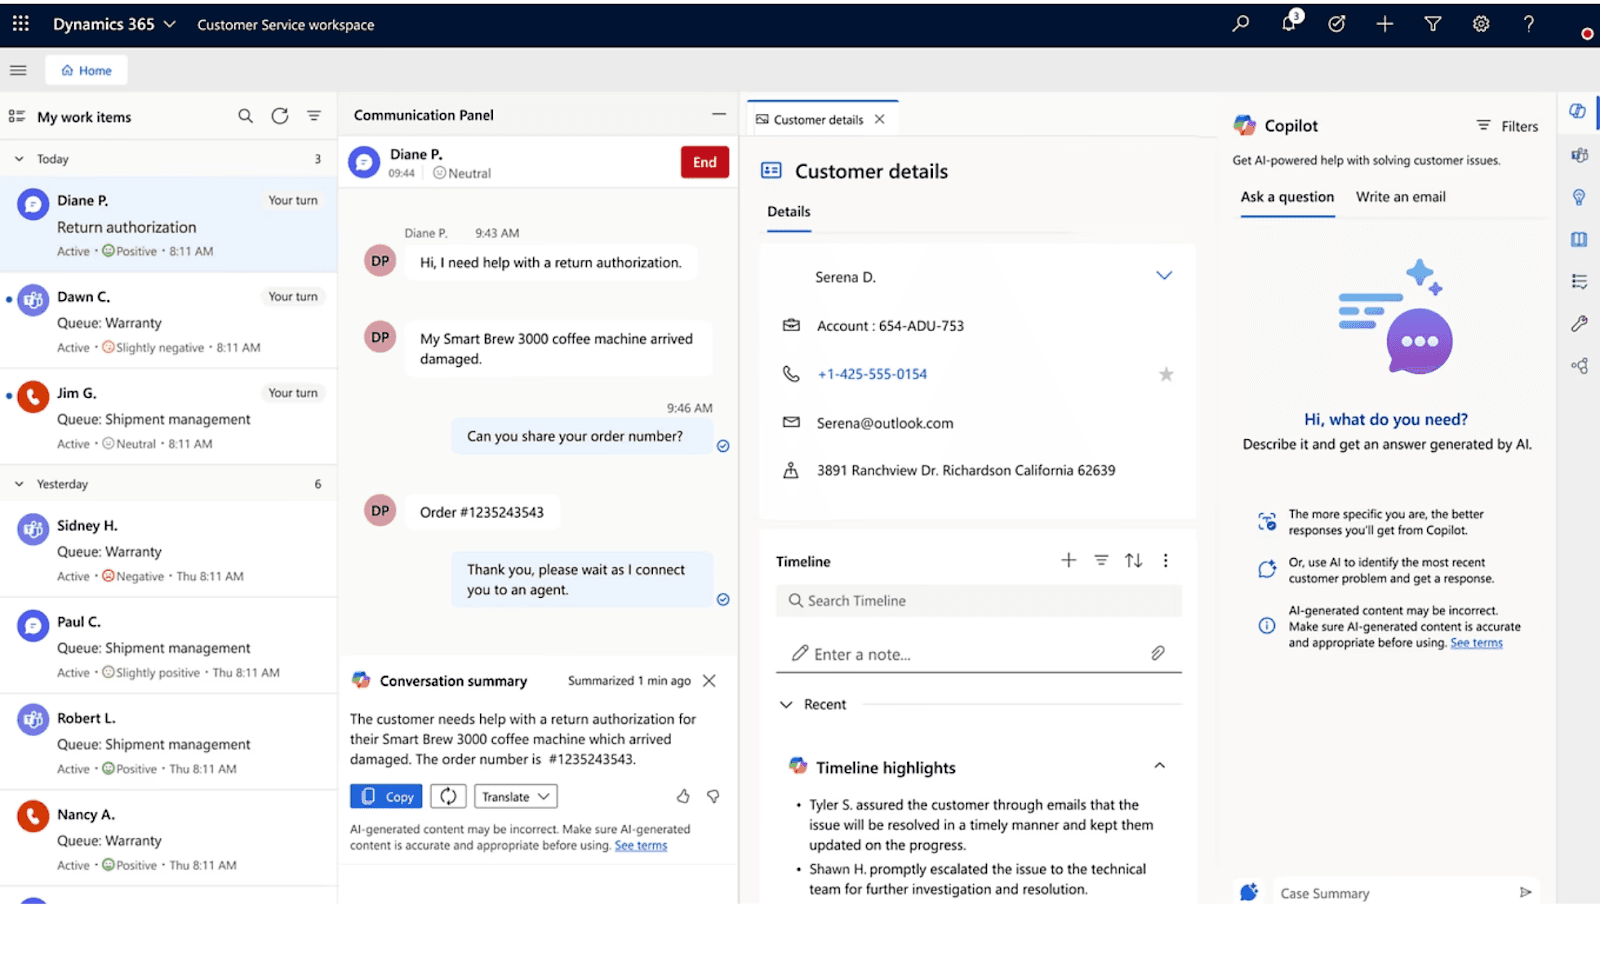Open Dawn C. Warranty work item
The width and height of the screenshot is (1600, 976).
[x=168, y=321]
